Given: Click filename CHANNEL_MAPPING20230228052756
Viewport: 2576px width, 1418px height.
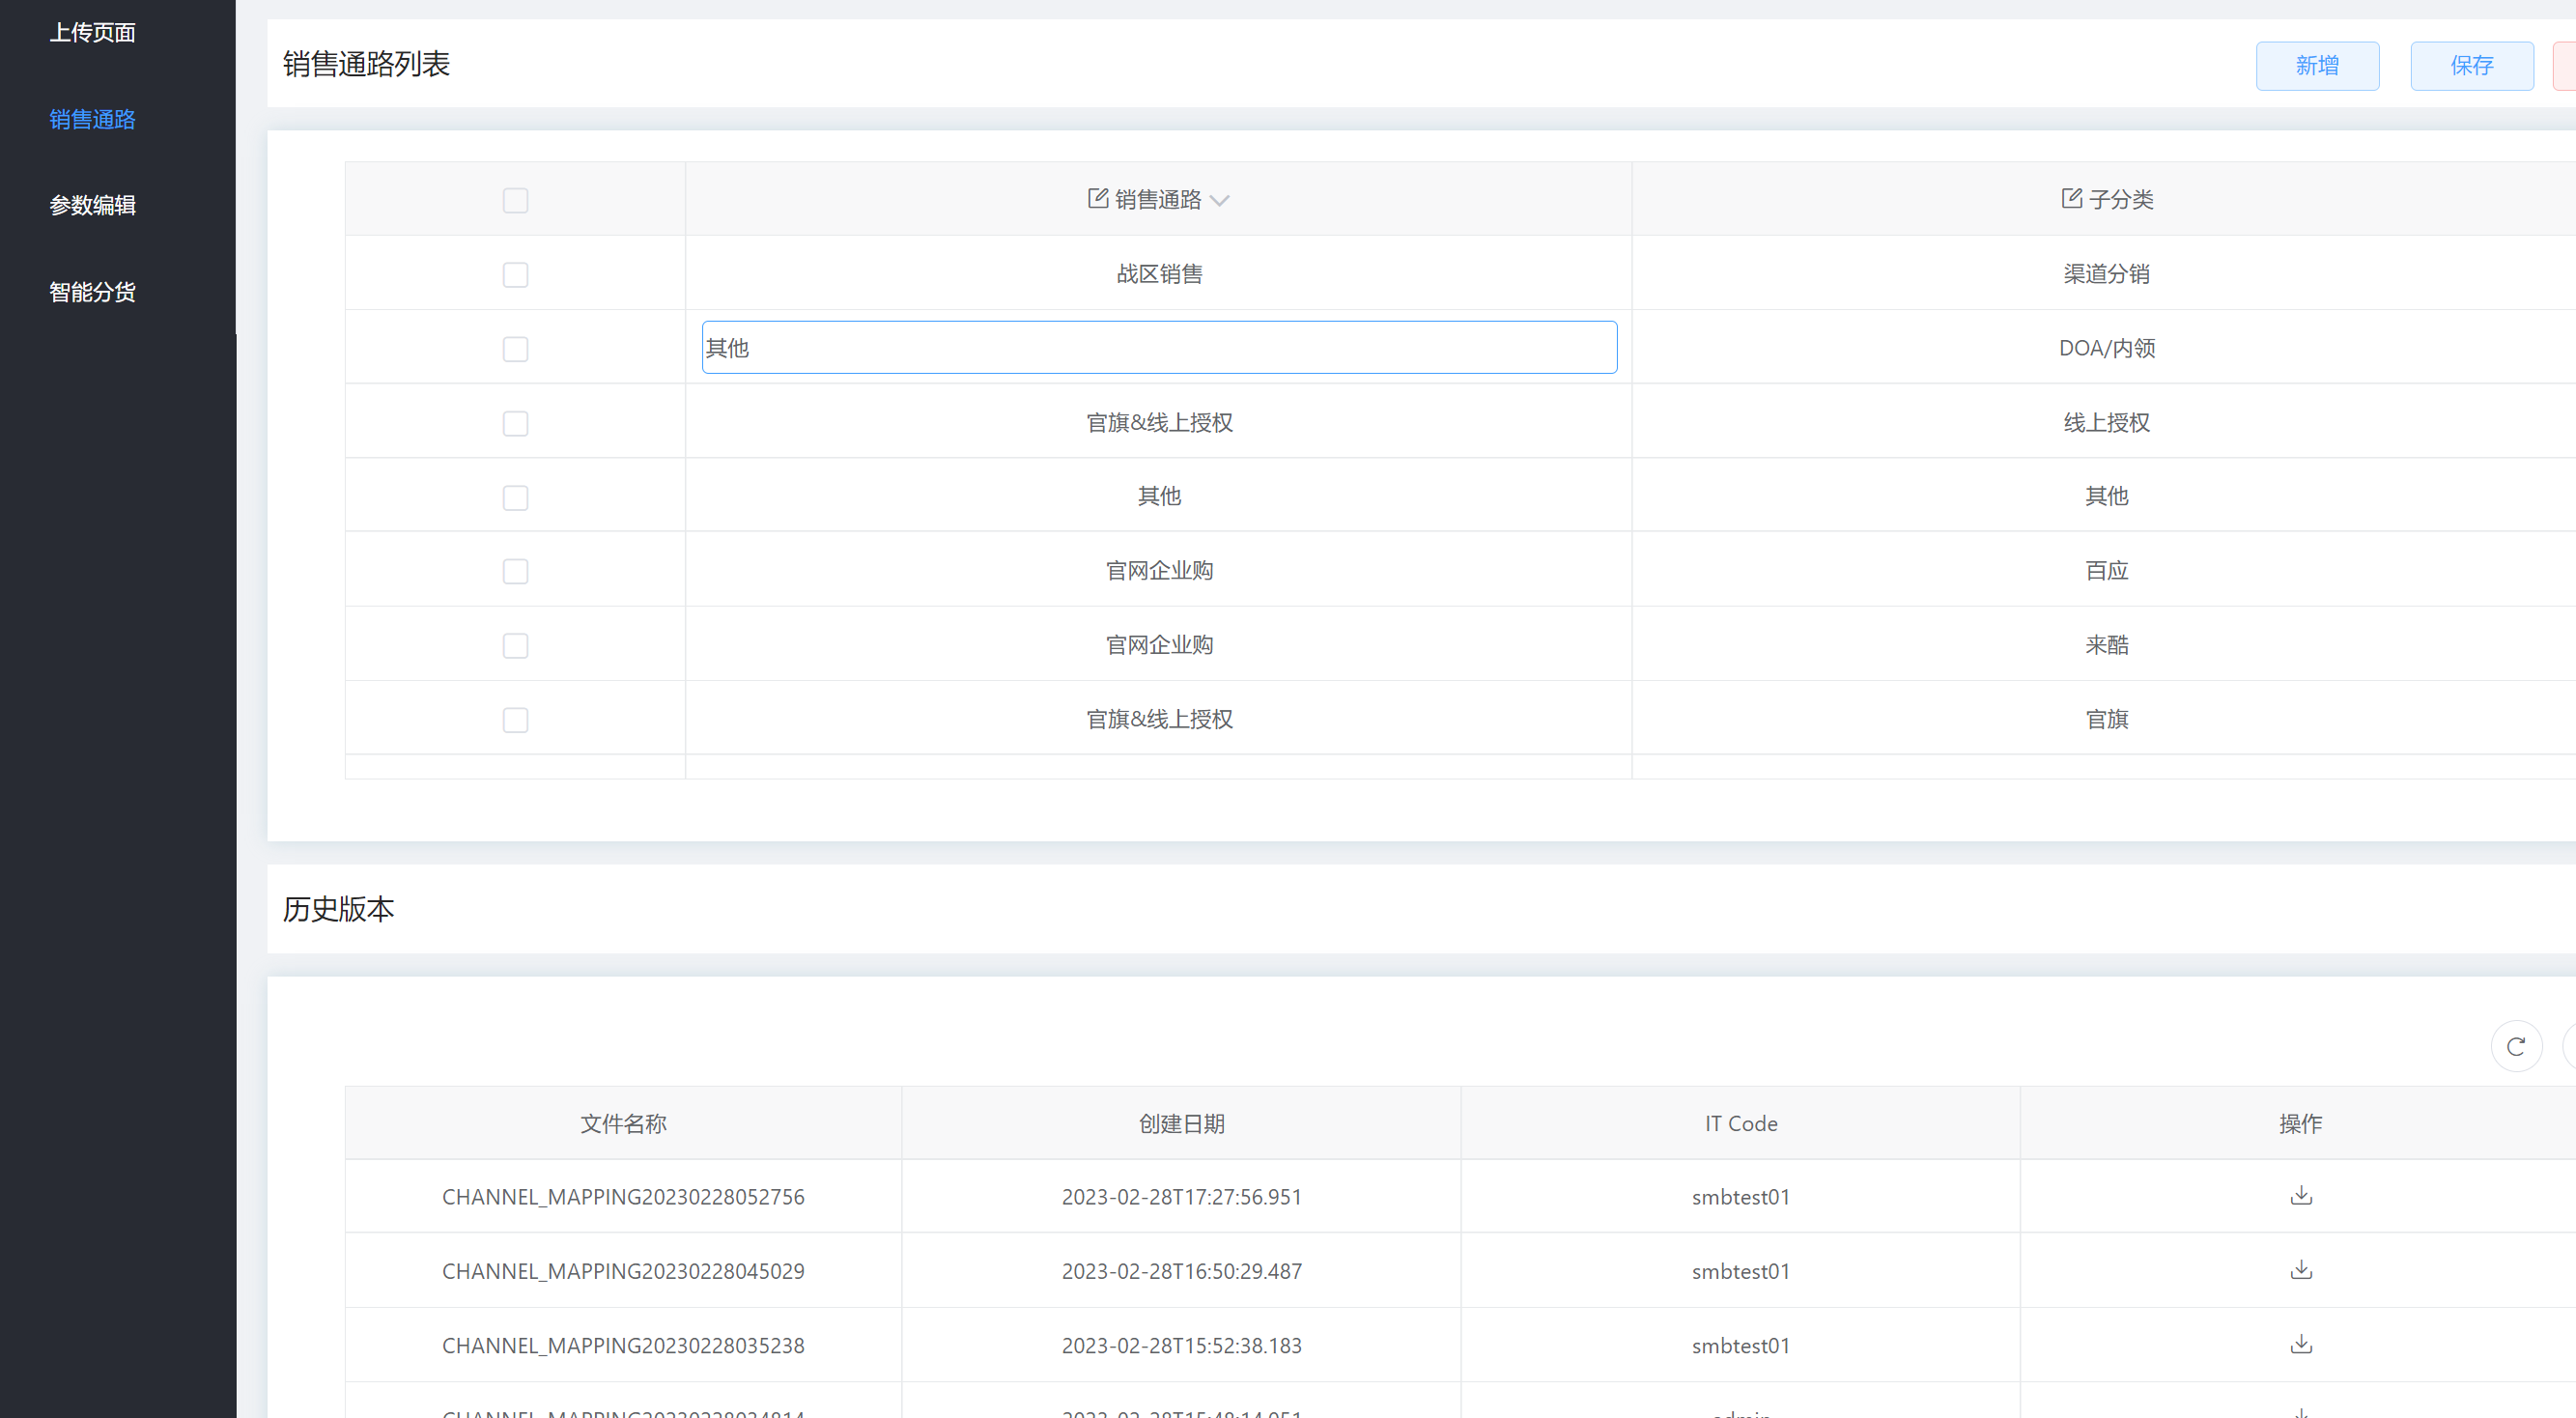Looking at the screenshot, I should click(623, 1197).
